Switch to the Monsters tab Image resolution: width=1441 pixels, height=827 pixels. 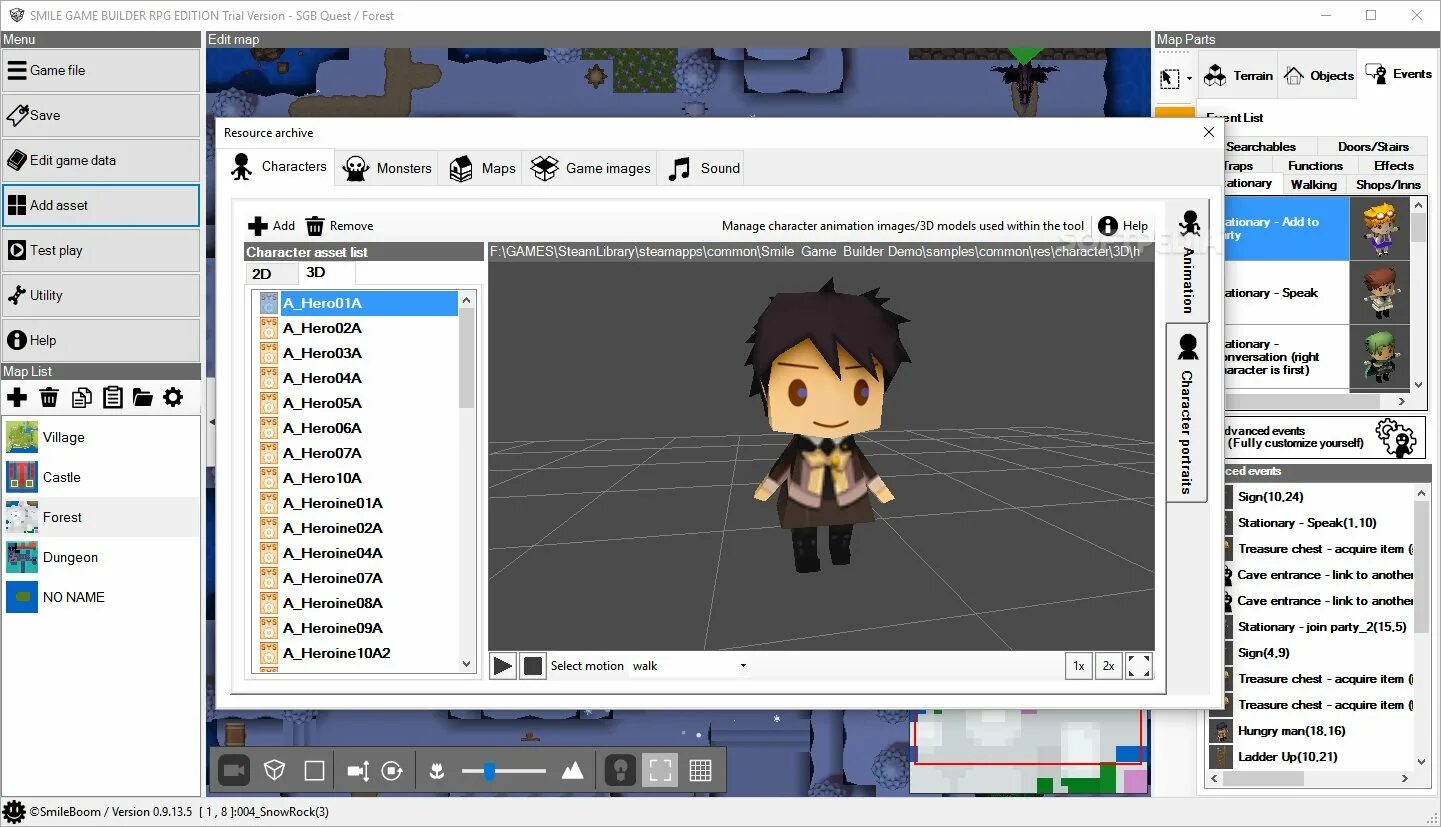[x=387, y=168]
